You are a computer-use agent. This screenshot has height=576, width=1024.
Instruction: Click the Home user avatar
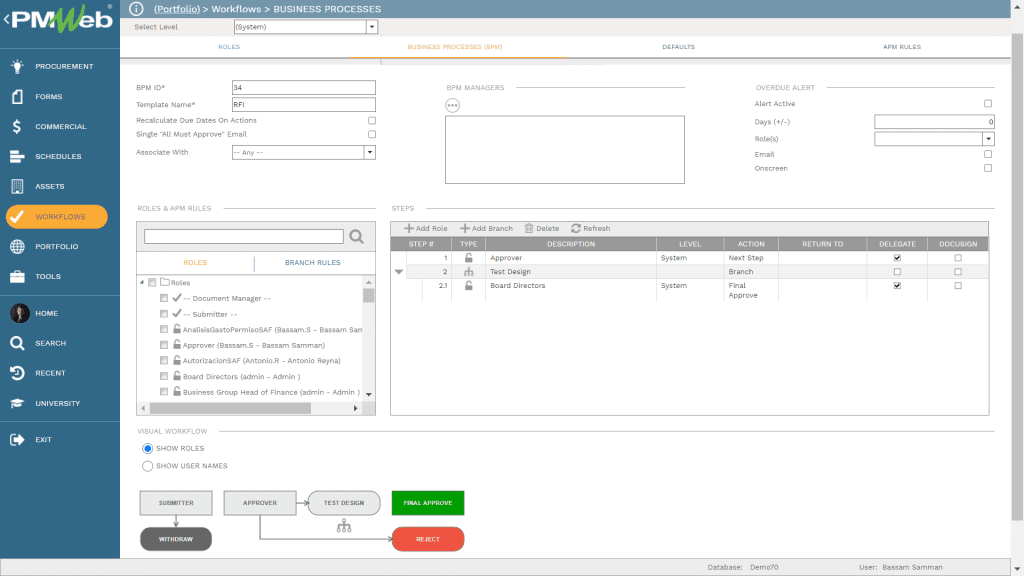click(20, 313)
